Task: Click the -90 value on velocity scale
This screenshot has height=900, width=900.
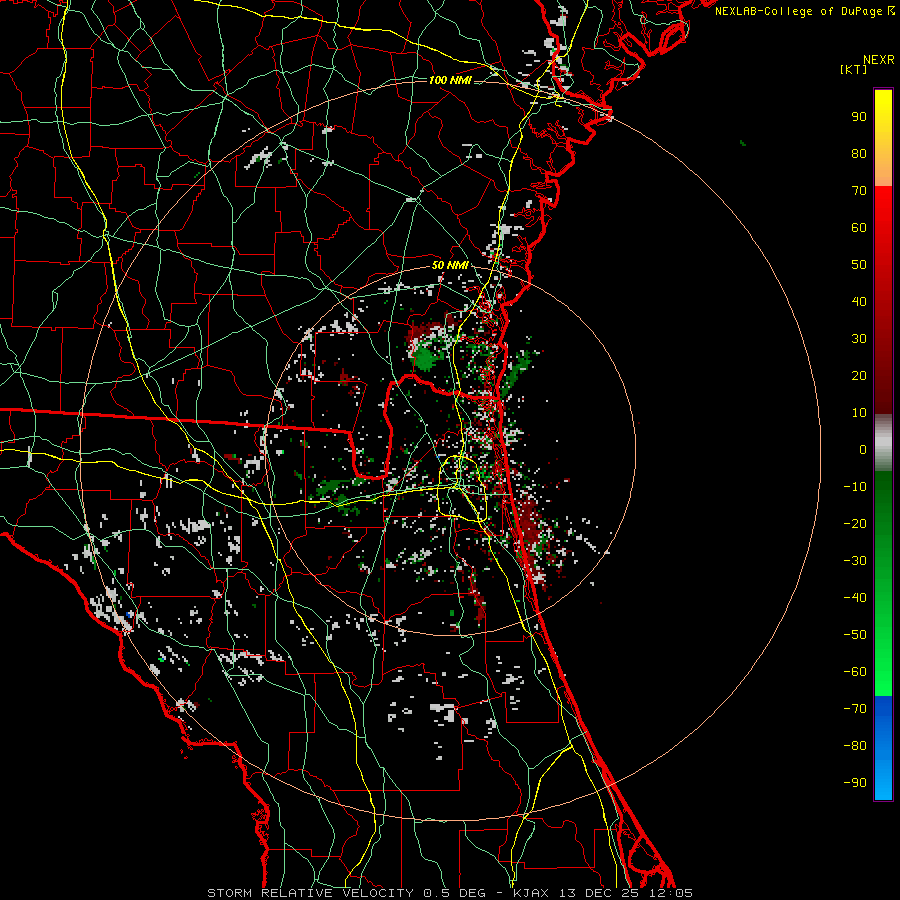Action: 855,783
